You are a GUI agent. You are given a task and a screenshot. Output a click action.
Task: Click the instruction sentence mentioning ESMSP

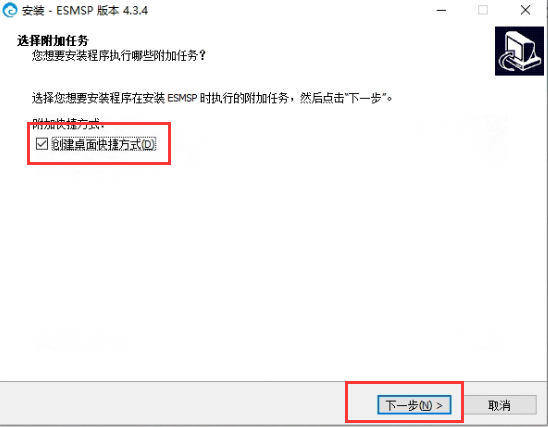pyautogui.click(x=212, y=98)
